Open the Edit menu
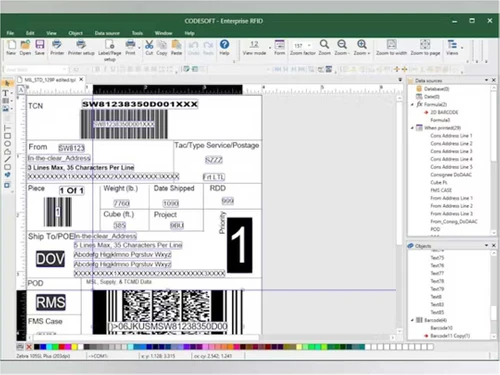 tap(30, 33)
